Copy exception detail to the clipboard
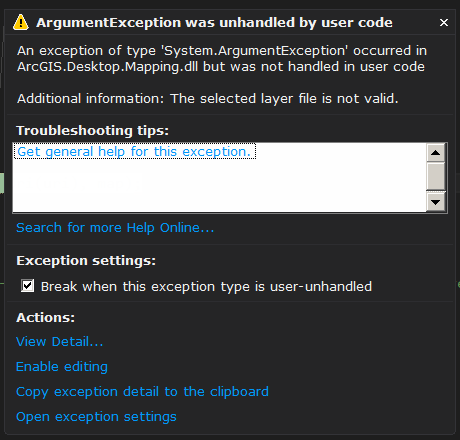Viewport: 460px width, 440px height. pyautogui.click(x=142, y=392)
